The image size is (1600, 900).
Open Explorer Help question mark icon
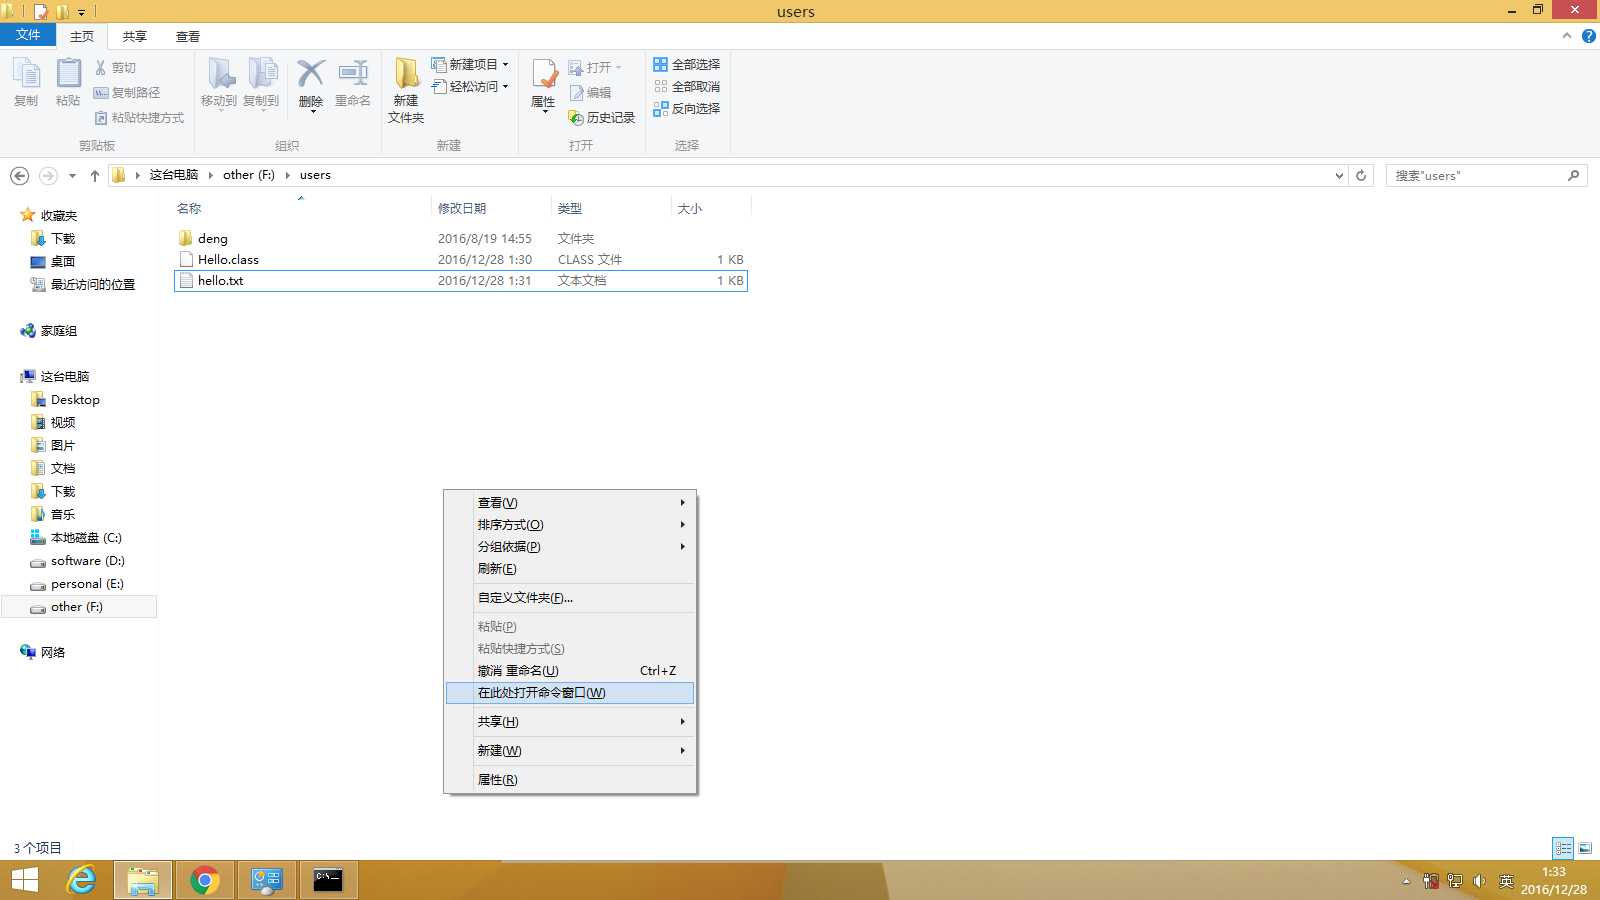(1589, 36)
